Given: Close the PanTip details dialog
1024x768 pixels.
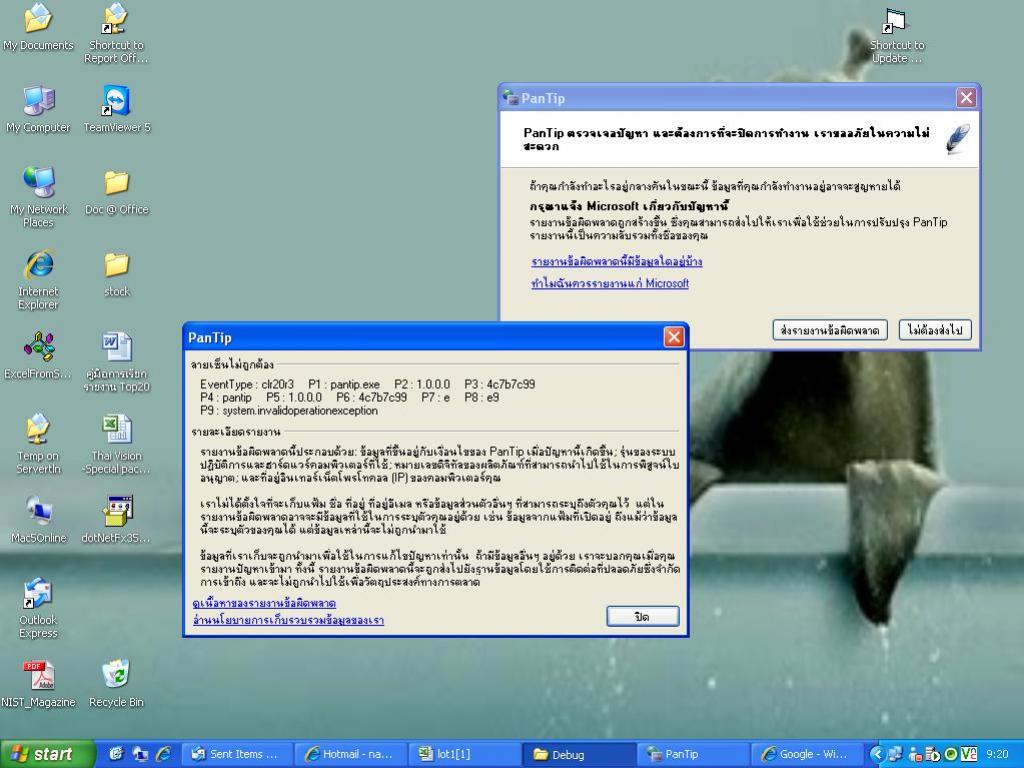Looking at the screenshot, I should pos(673,337).
